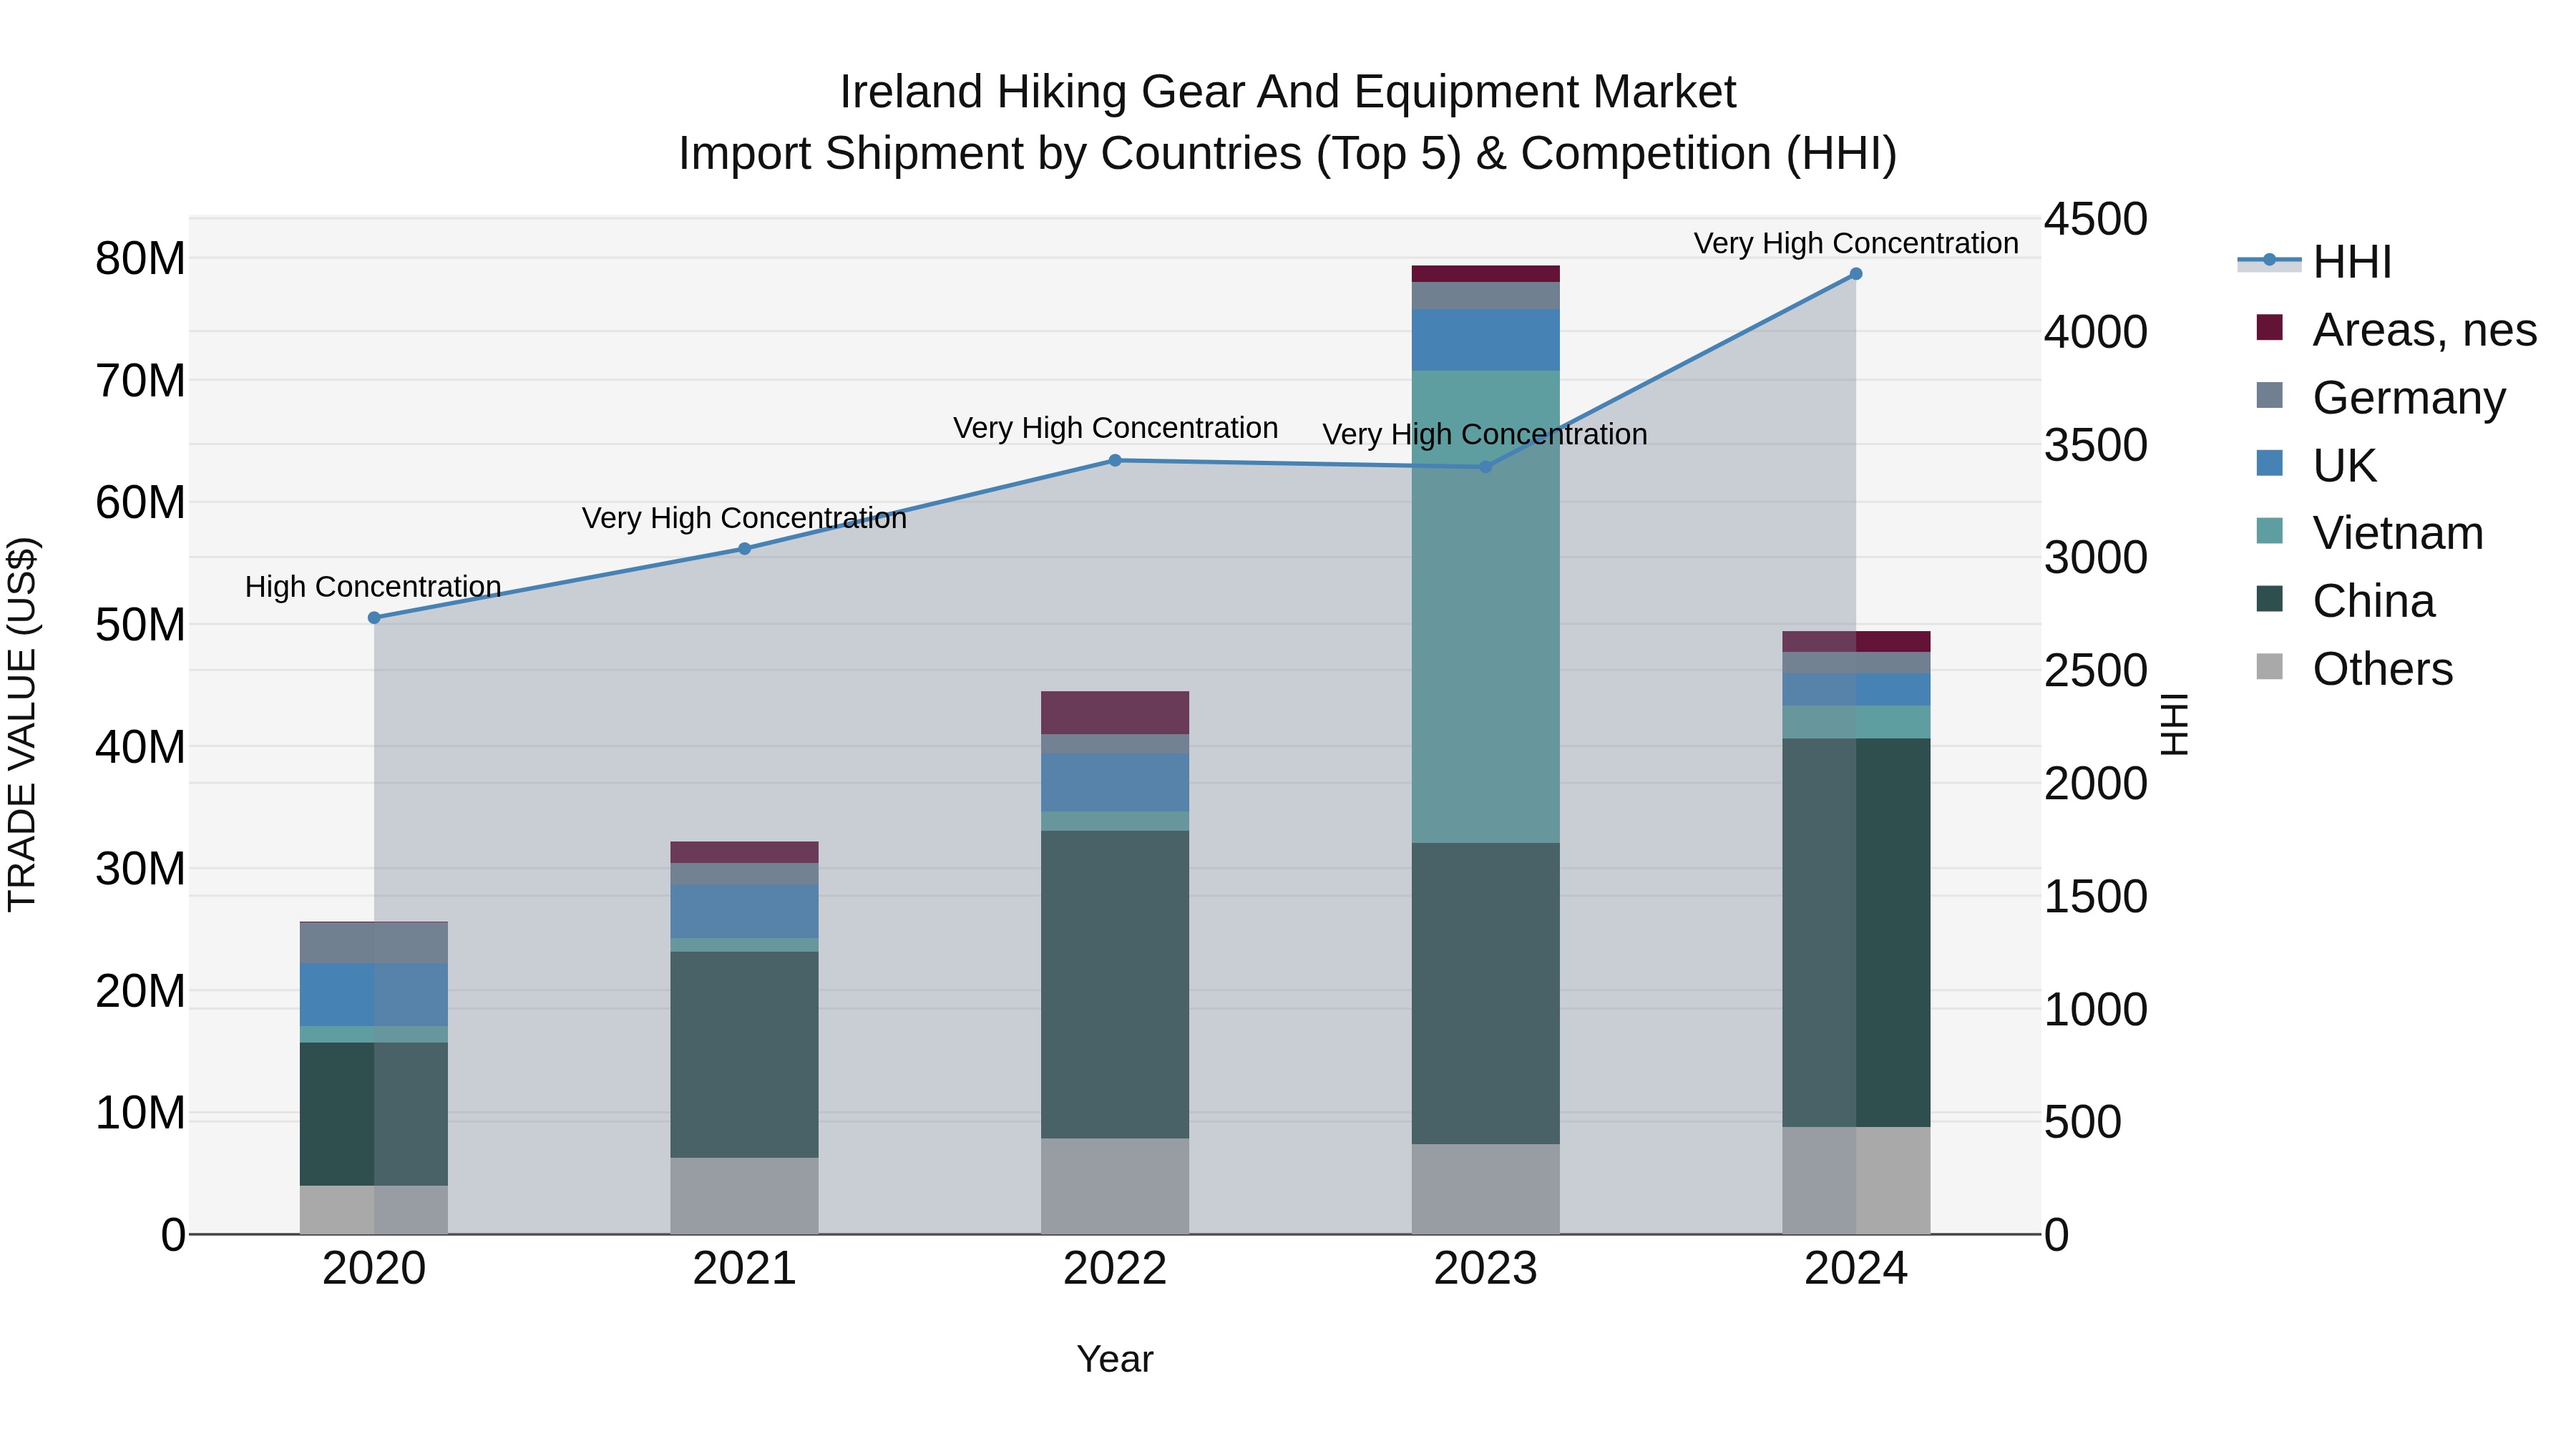Select the Others segment in 2021 bar
Viewport: 2576px width, 1449px height.
744,1196
